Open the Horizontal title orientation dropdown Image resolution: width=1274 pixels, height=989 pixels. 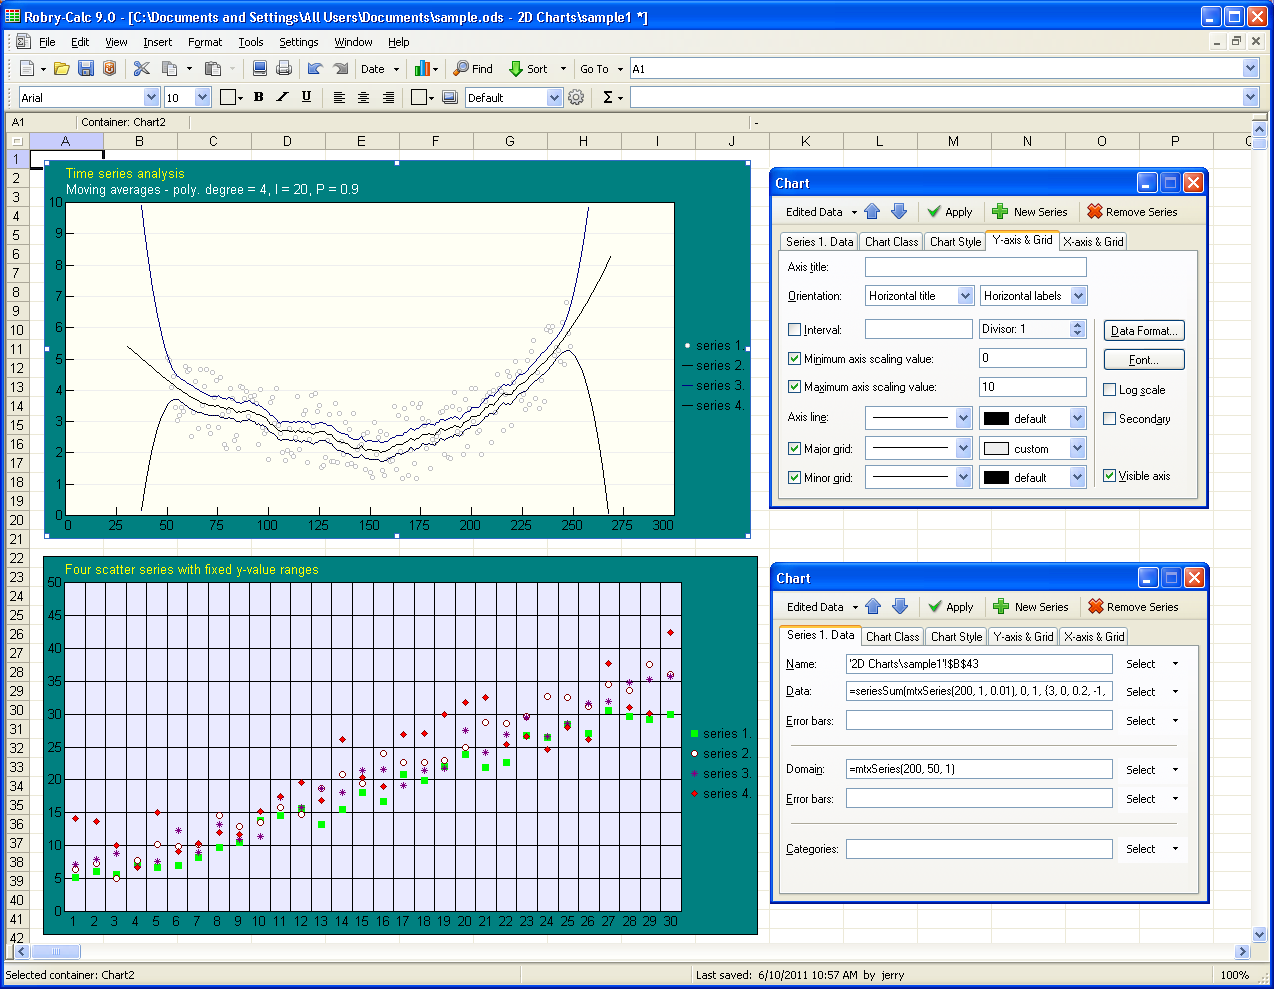click(x=965, y=296)
